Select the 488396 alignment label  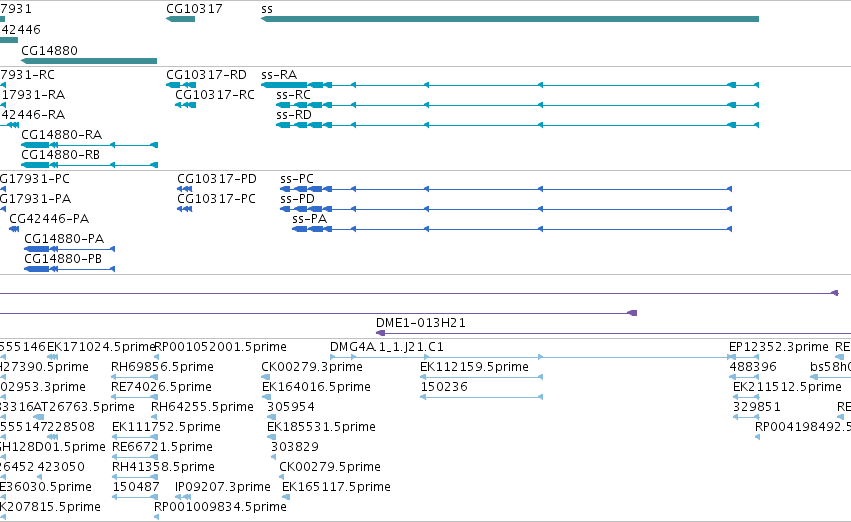click(753, 367)
